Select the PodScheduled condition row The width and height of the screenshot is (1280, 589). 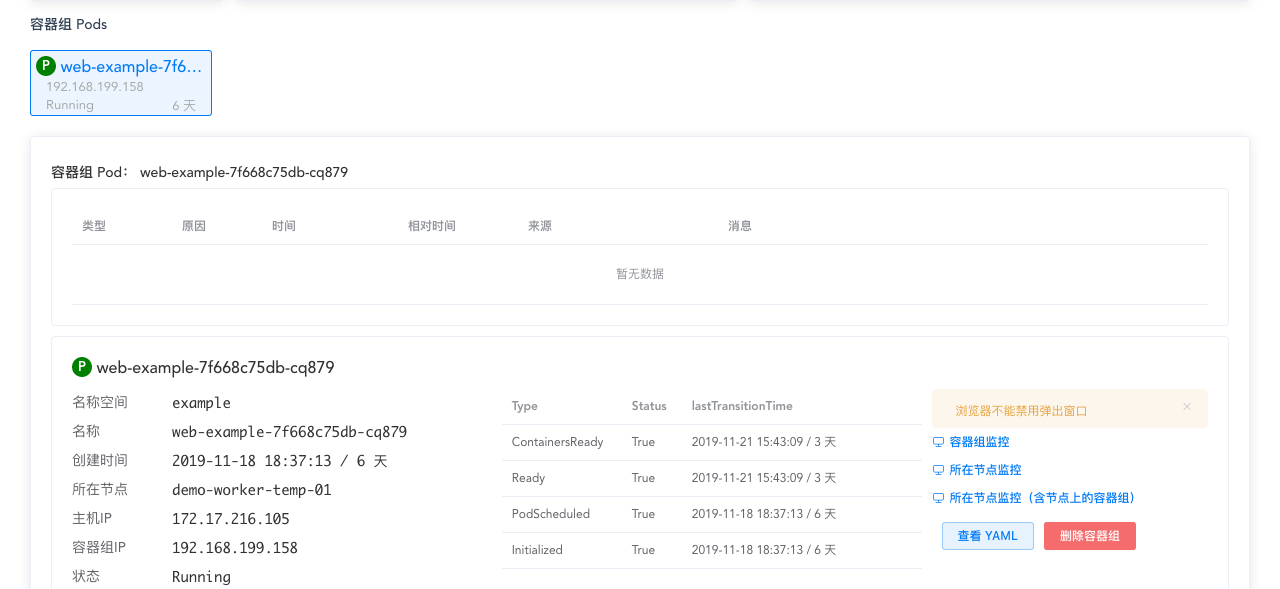[x=550, y=514]
